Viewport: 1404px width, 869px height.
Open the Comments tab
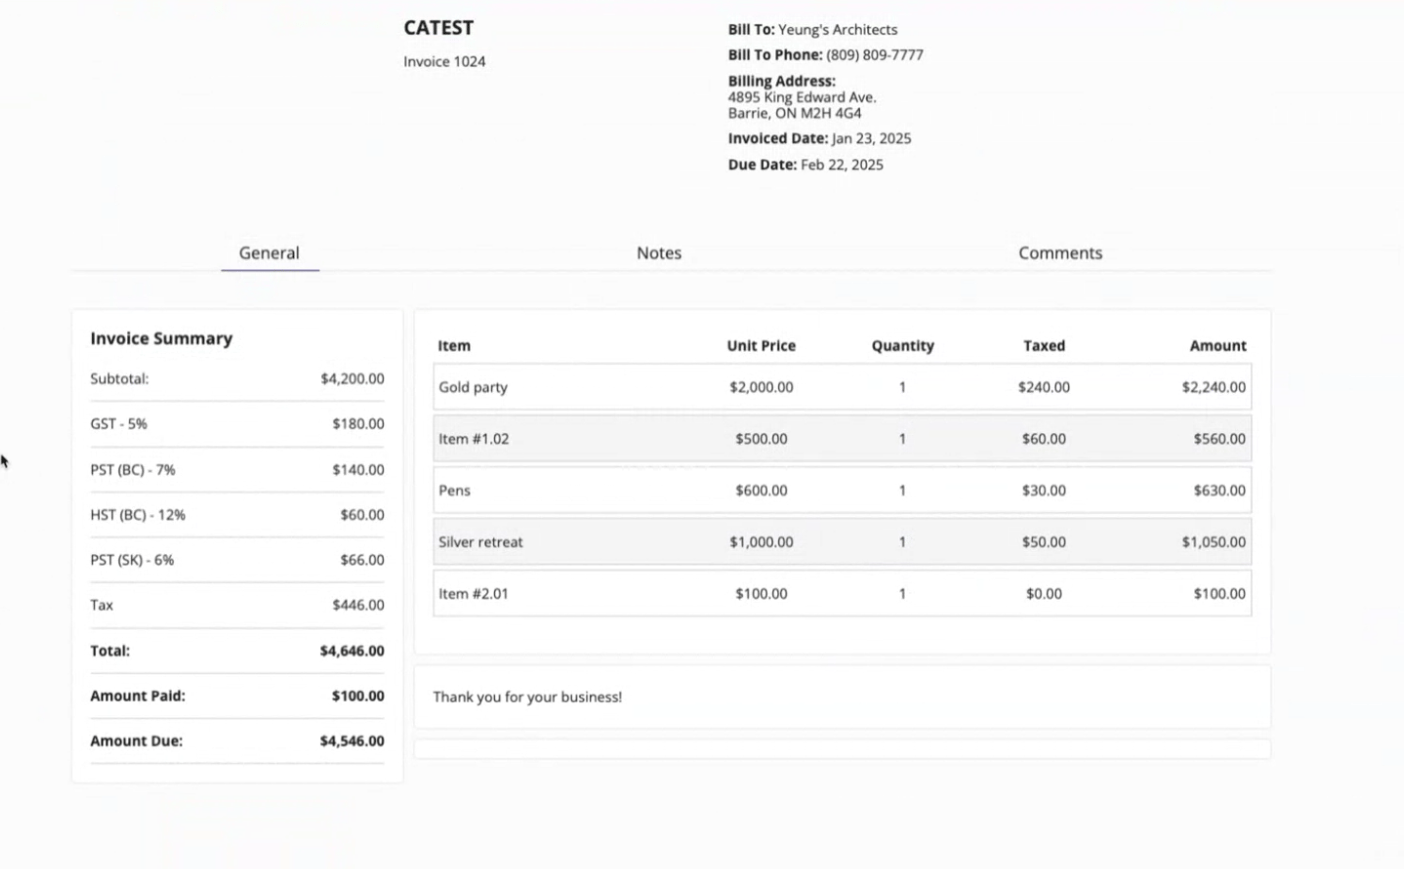tap(1060, 253)
